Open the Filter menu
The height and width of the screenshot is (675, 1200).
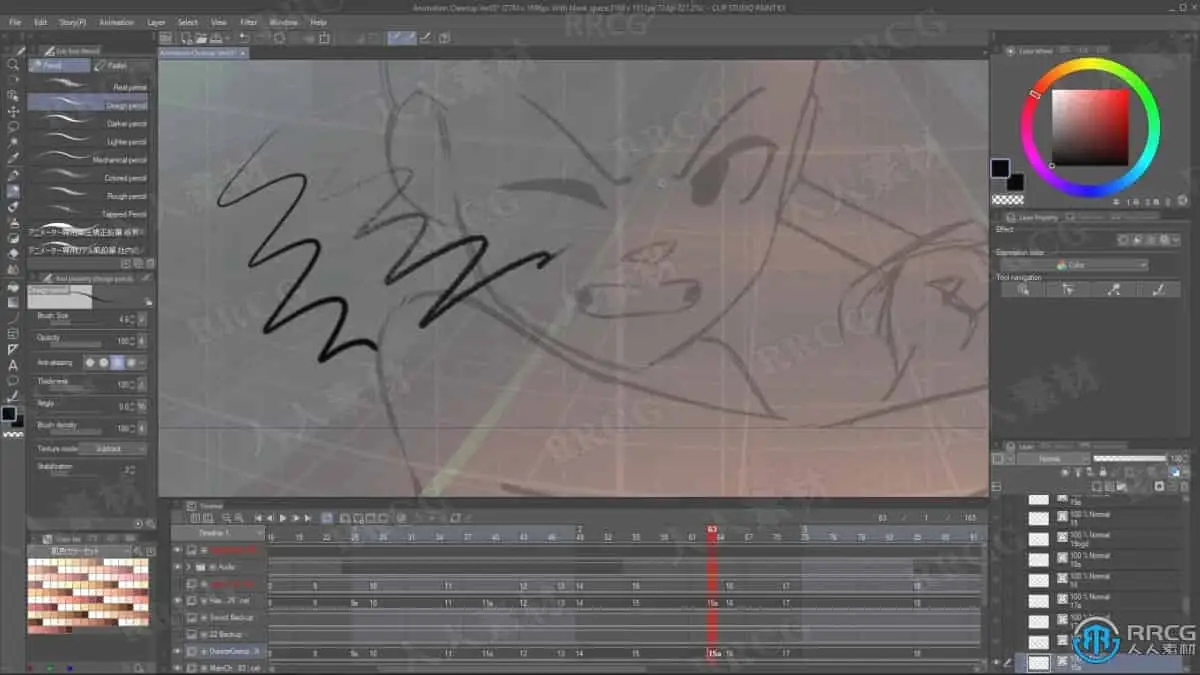(248, 21)
